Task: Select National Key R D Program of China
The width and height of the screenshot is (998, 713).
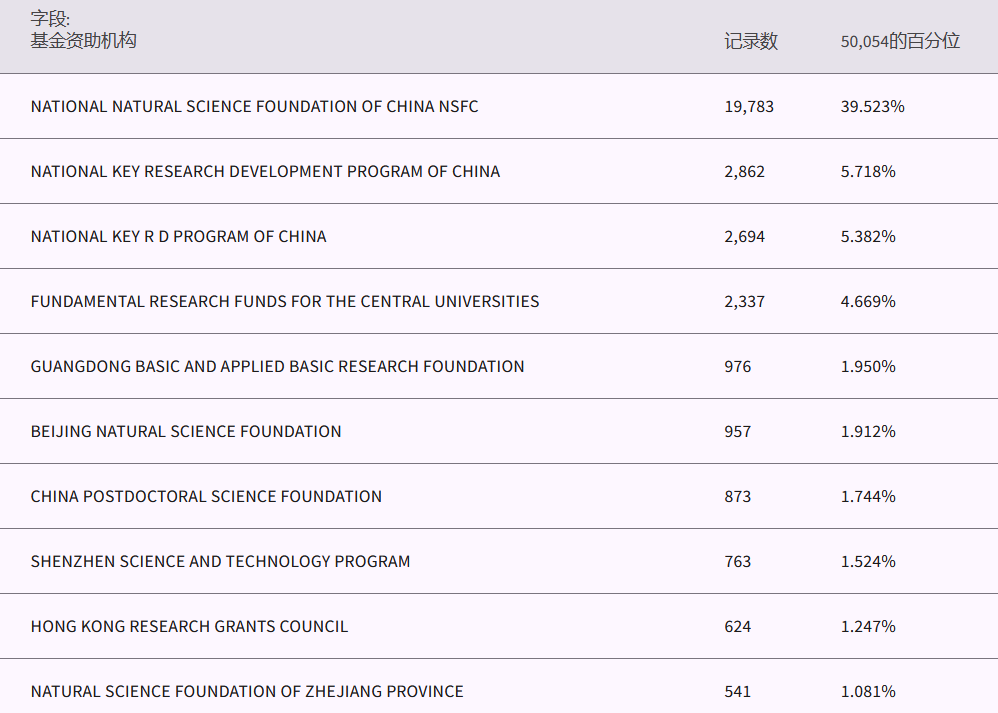Action: [178, 236]
